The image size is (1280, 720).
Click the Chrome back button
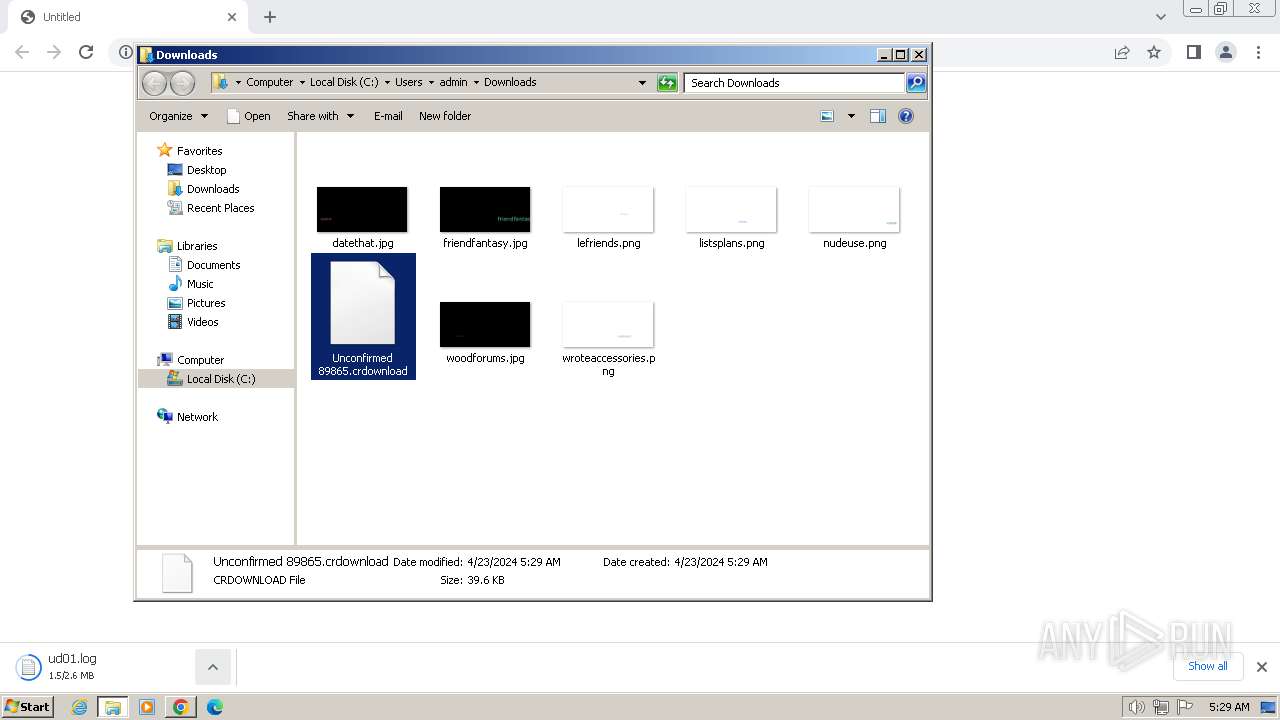pos(22,52)
